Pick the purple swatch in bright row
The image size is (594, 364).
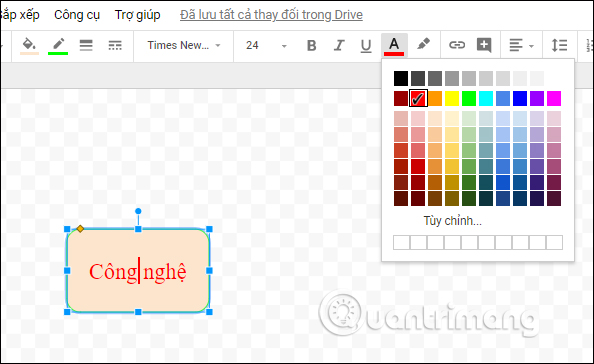click(x=537, y=98)
